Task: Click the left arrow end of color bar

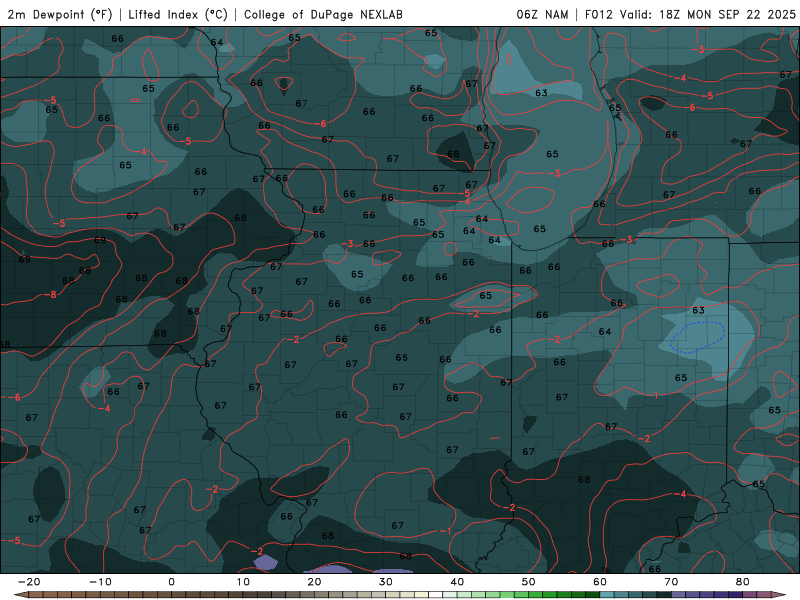Action: click(x=20, y=595)
